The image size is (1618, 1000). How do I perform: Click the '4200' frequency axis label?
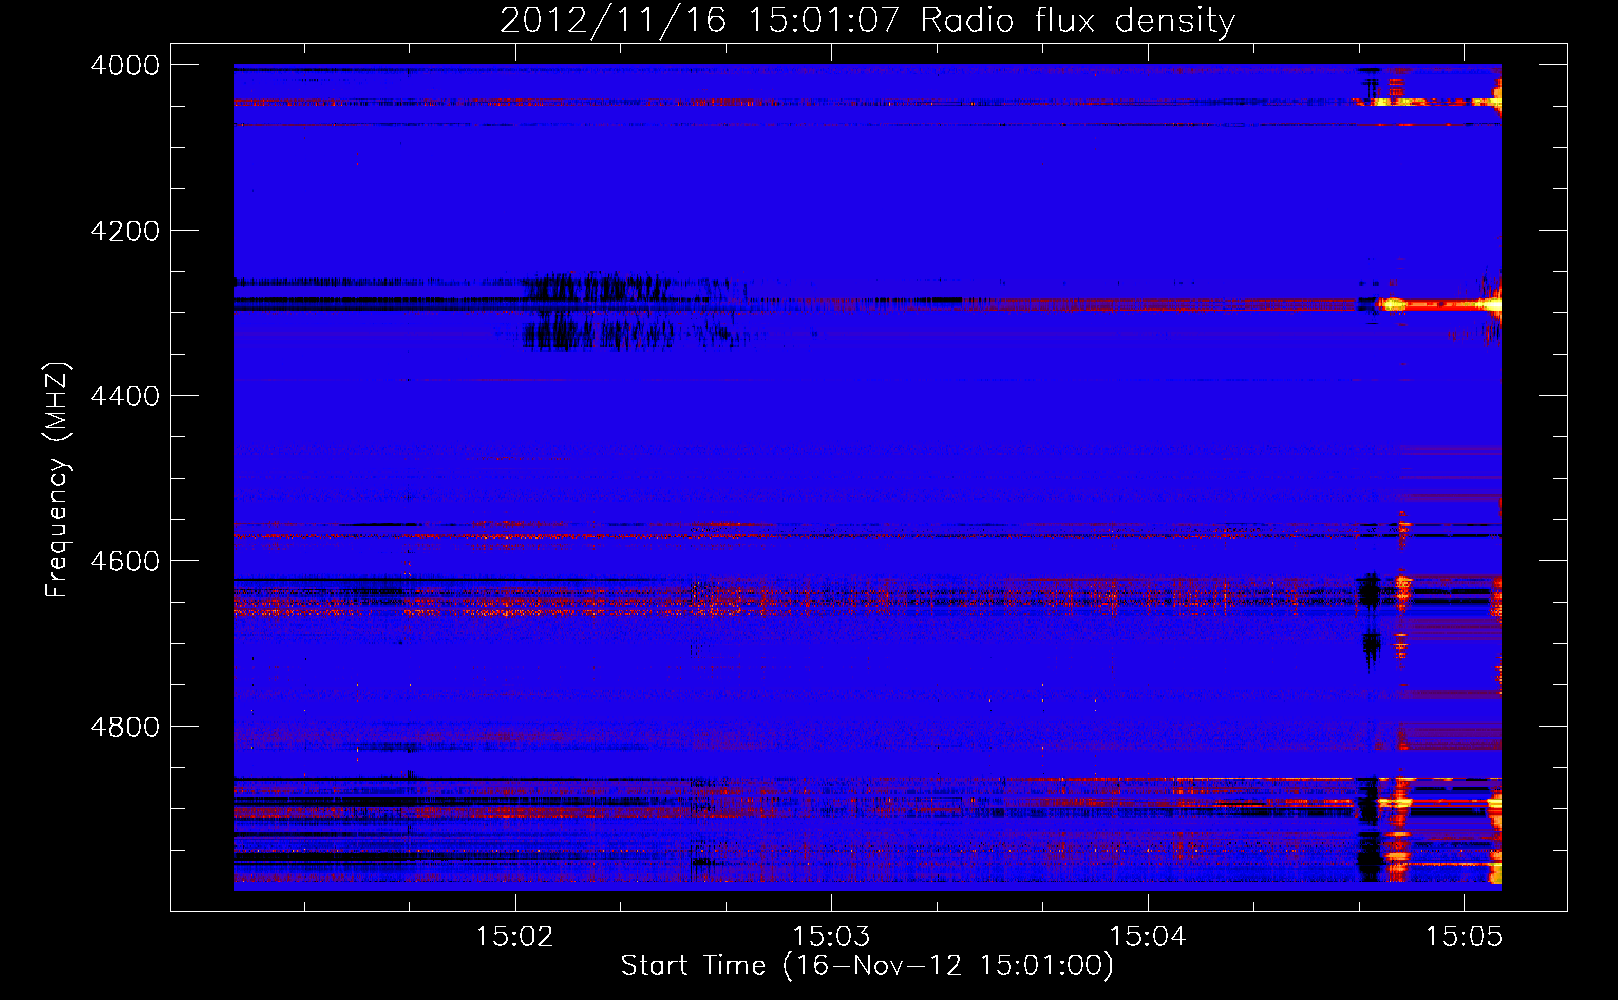(x=125, y=231)
